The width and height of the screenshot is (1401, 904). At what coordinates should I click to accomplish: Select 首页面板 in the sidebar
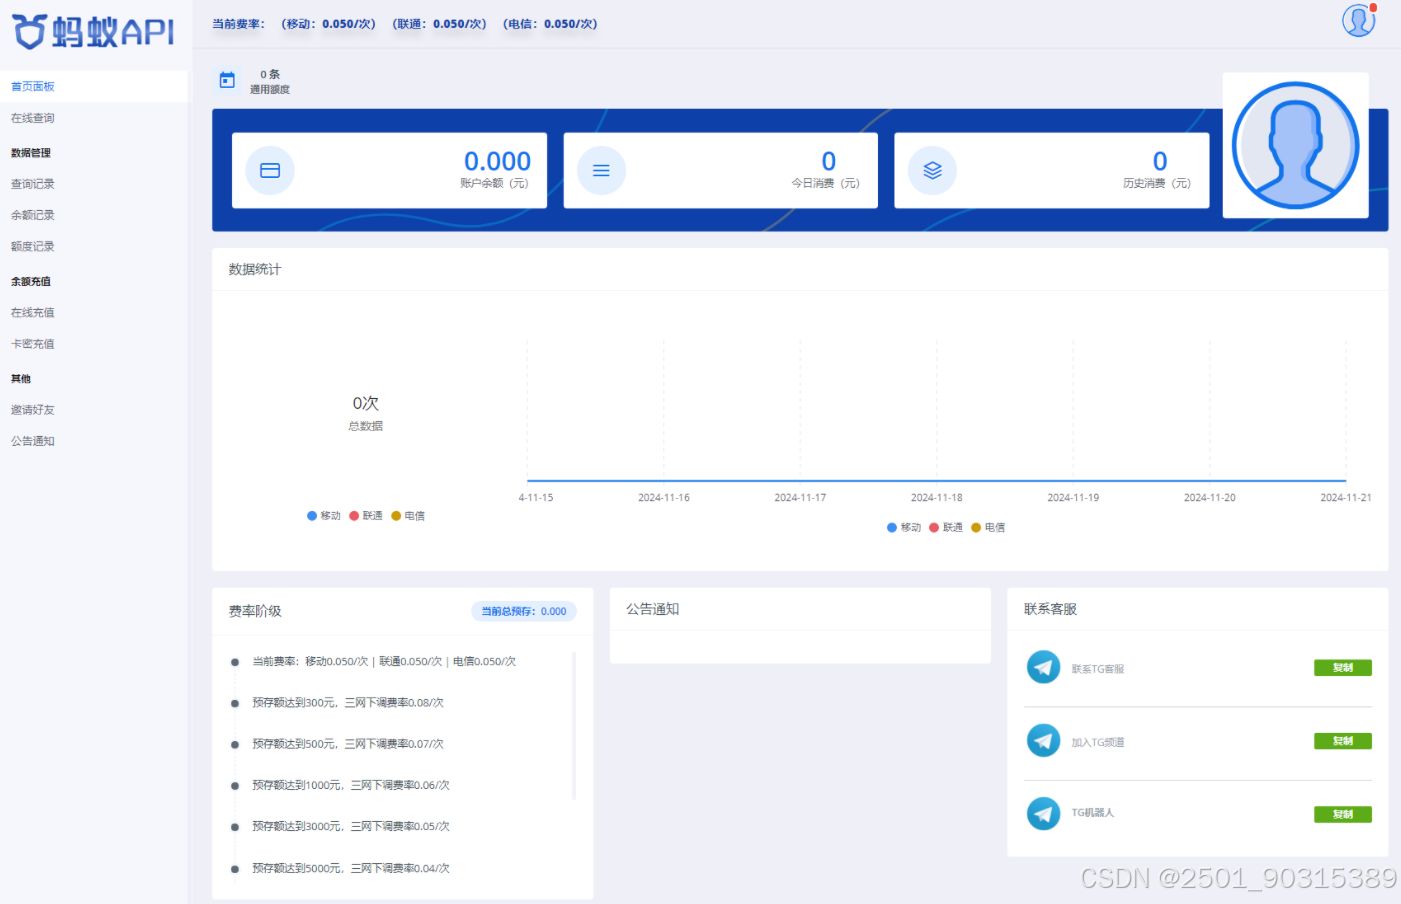[x=33, y=86]
